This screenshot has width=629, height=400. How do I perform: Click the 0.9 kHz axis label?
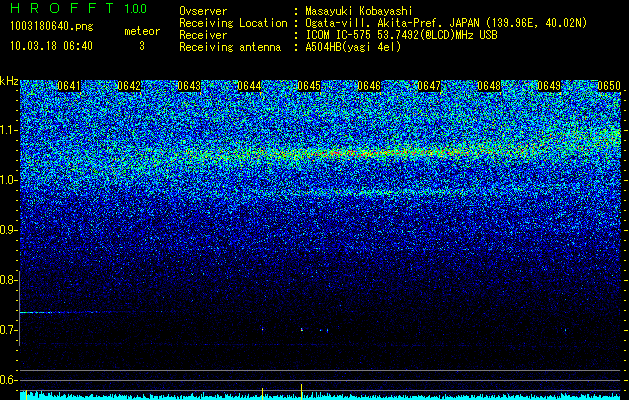8,230
